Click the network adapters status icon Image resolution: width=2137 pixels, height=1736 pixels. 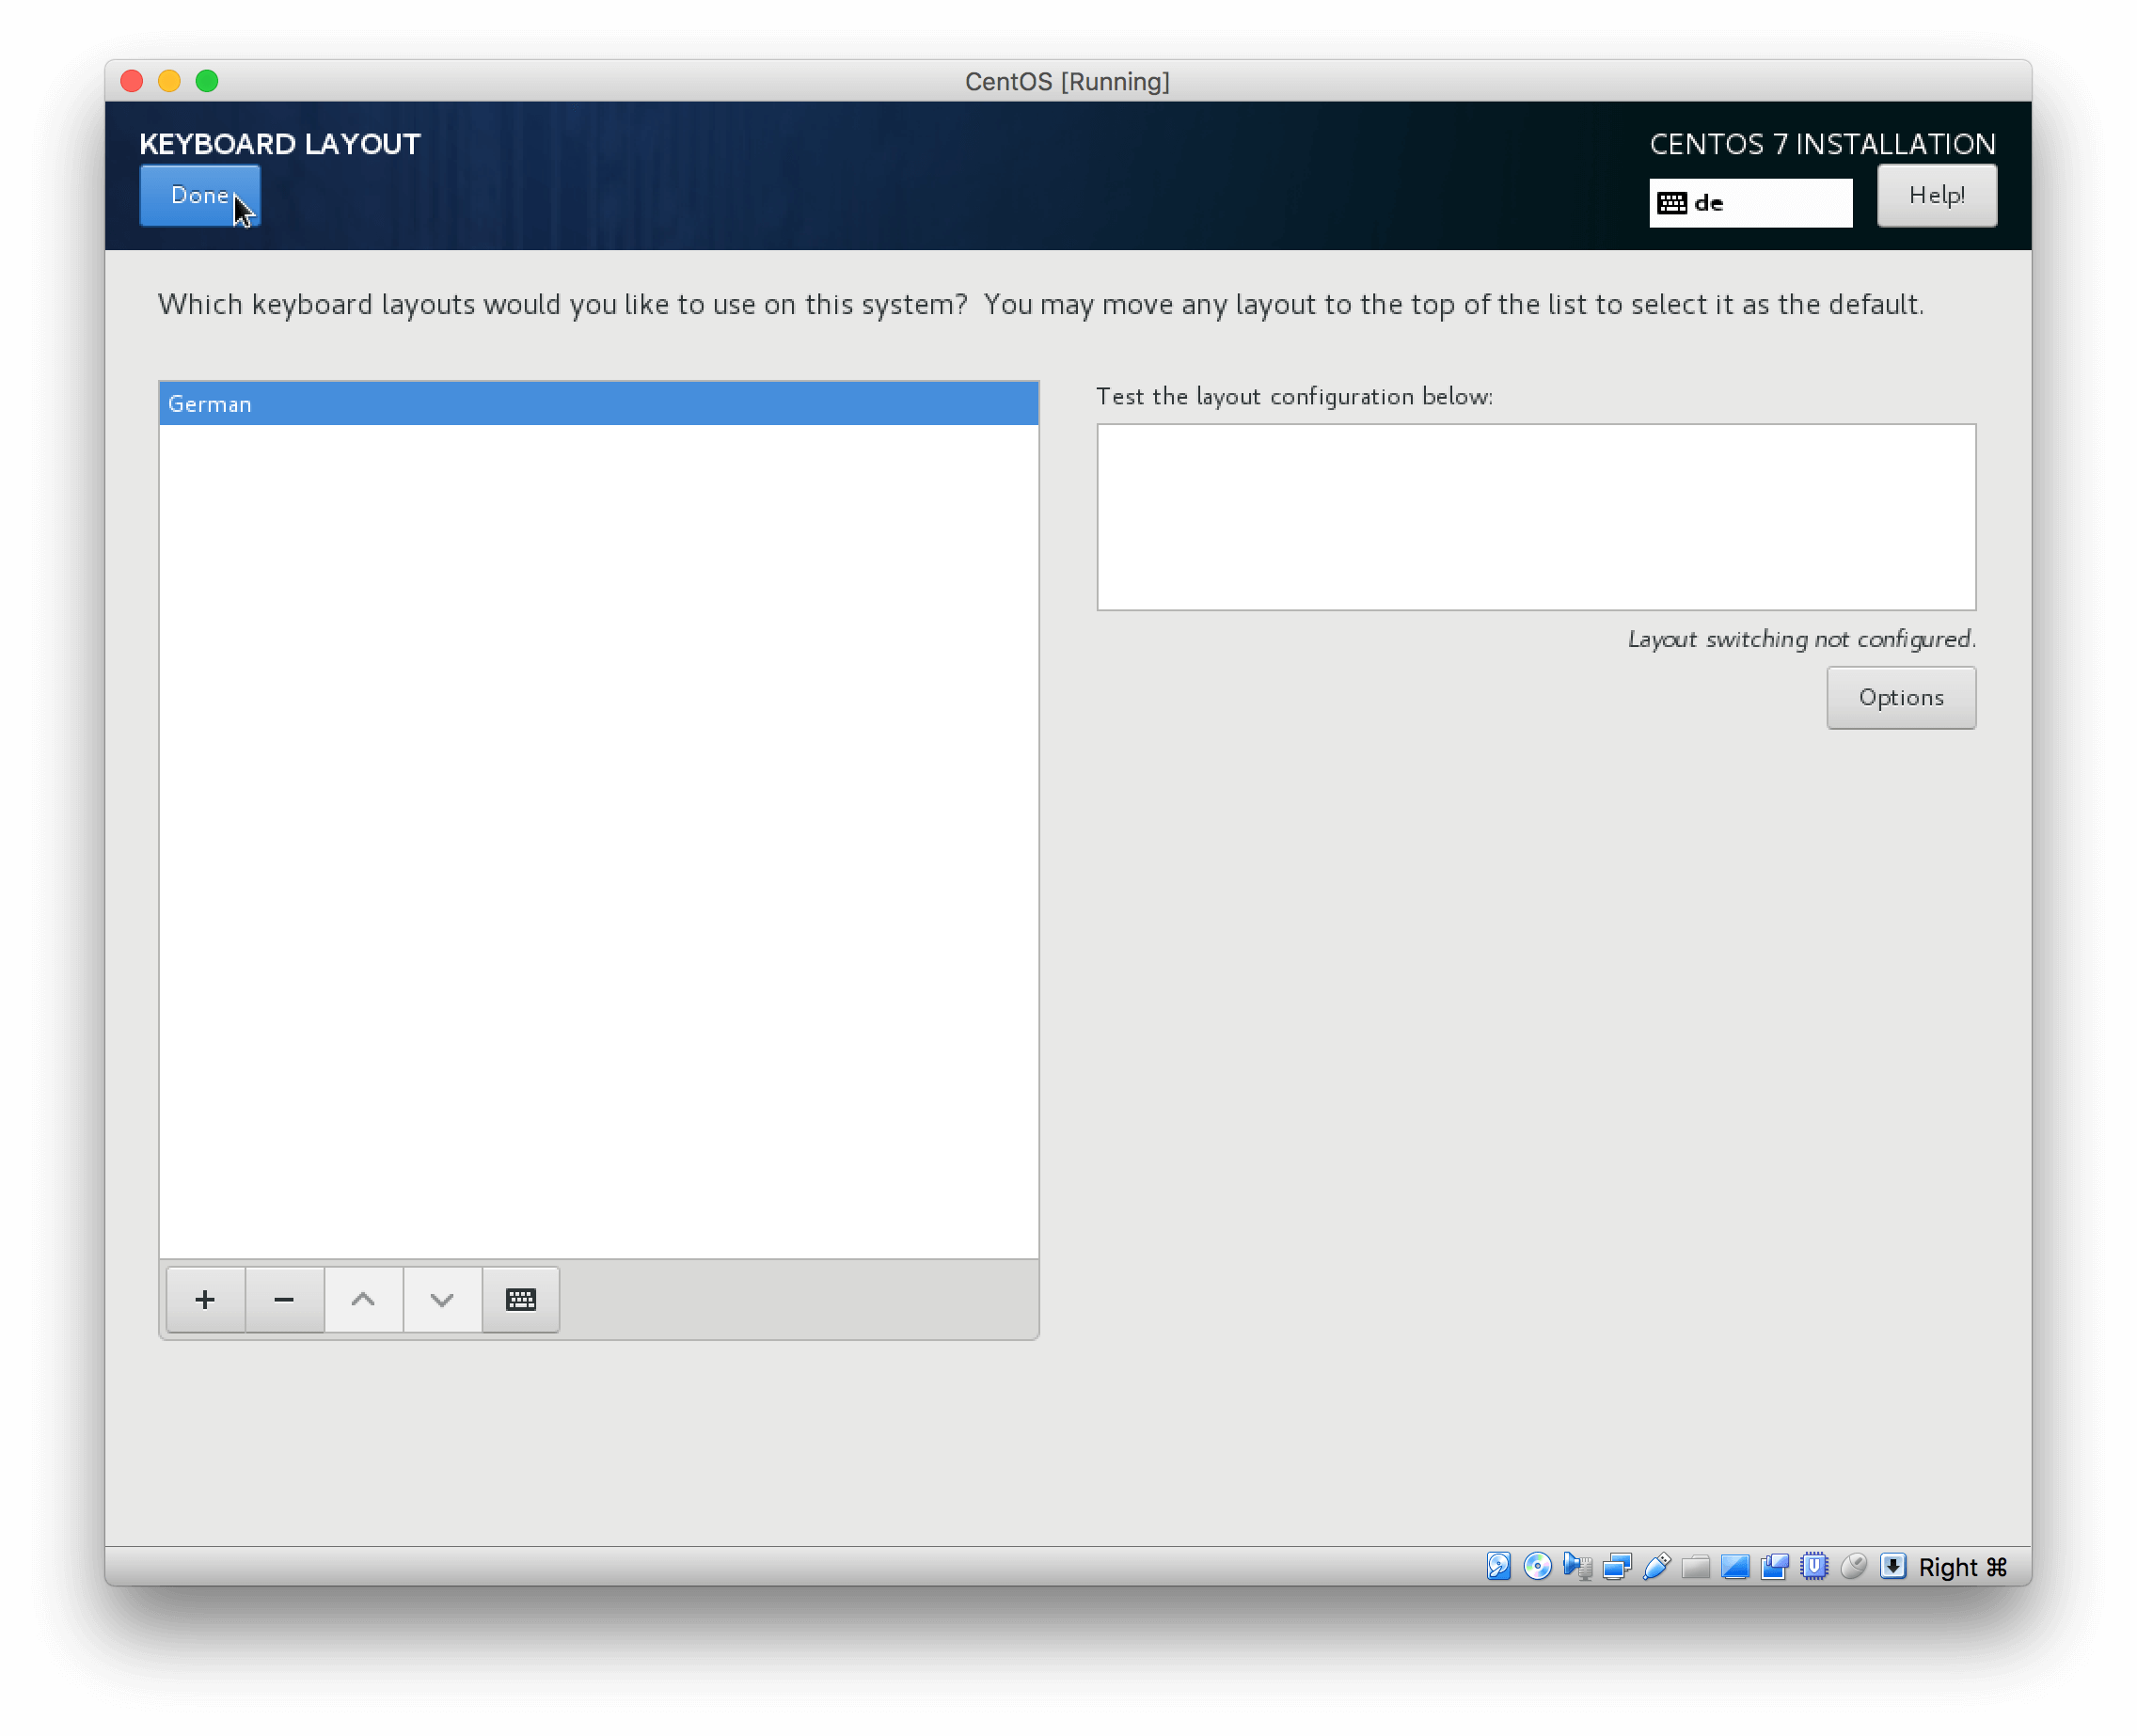[1616, 1566]
